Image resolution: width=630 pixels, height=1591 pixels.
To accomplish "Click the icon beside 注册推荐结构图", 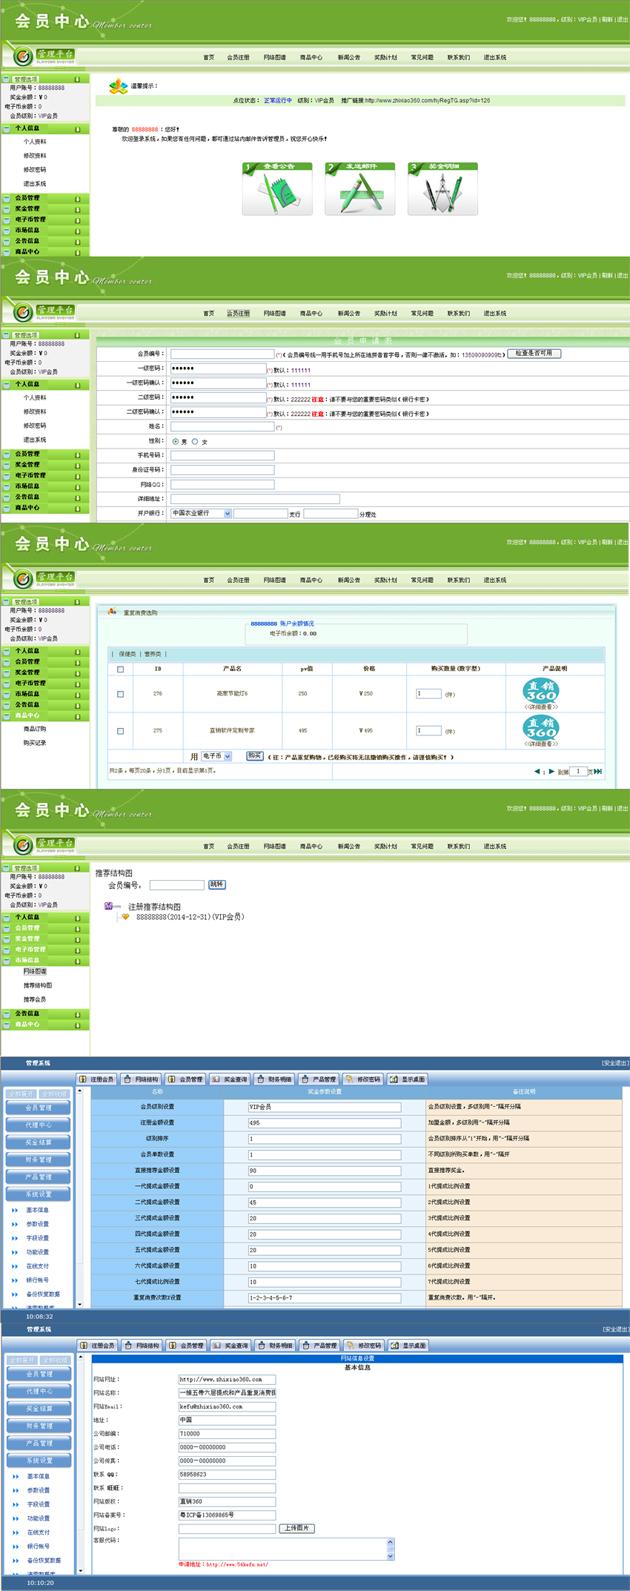I will 109,906.
